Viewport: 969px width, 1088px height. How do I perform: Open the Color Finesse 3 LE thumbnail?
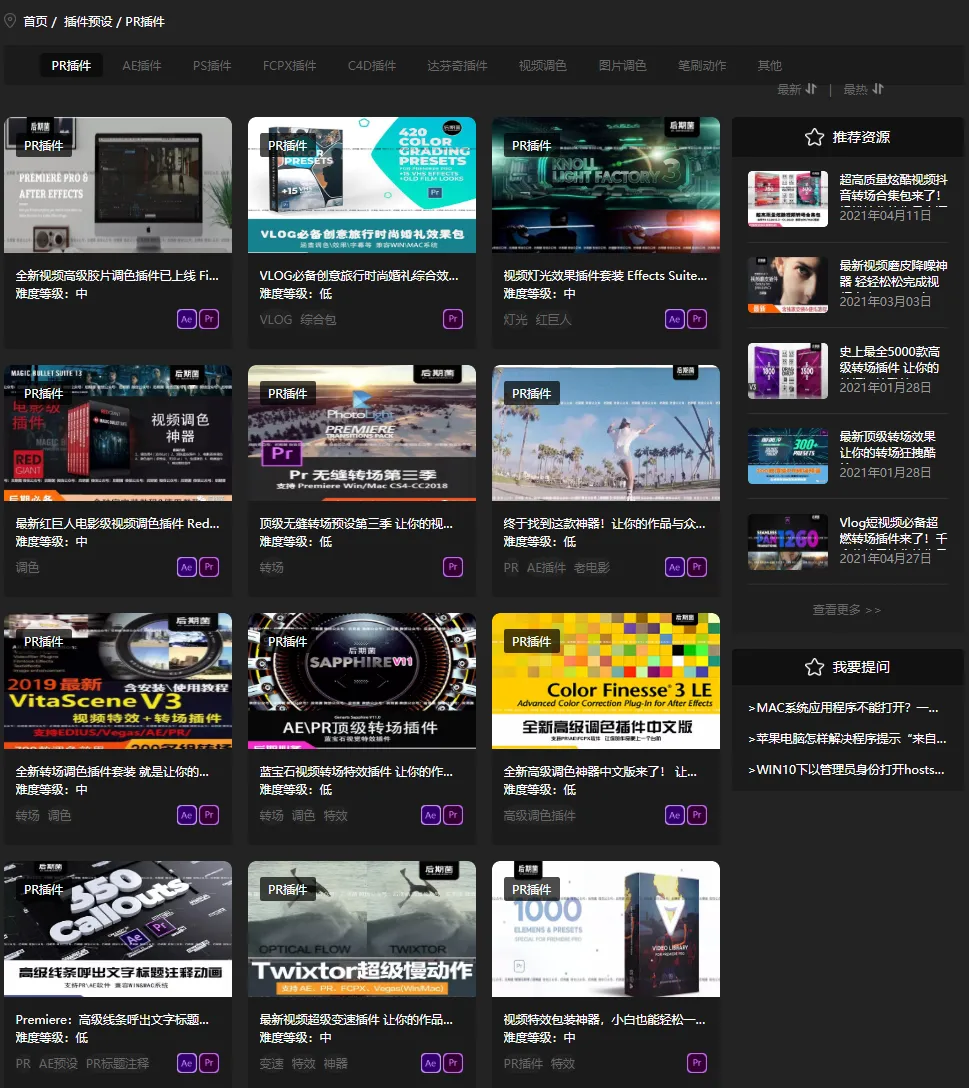(x=606, y=681)
